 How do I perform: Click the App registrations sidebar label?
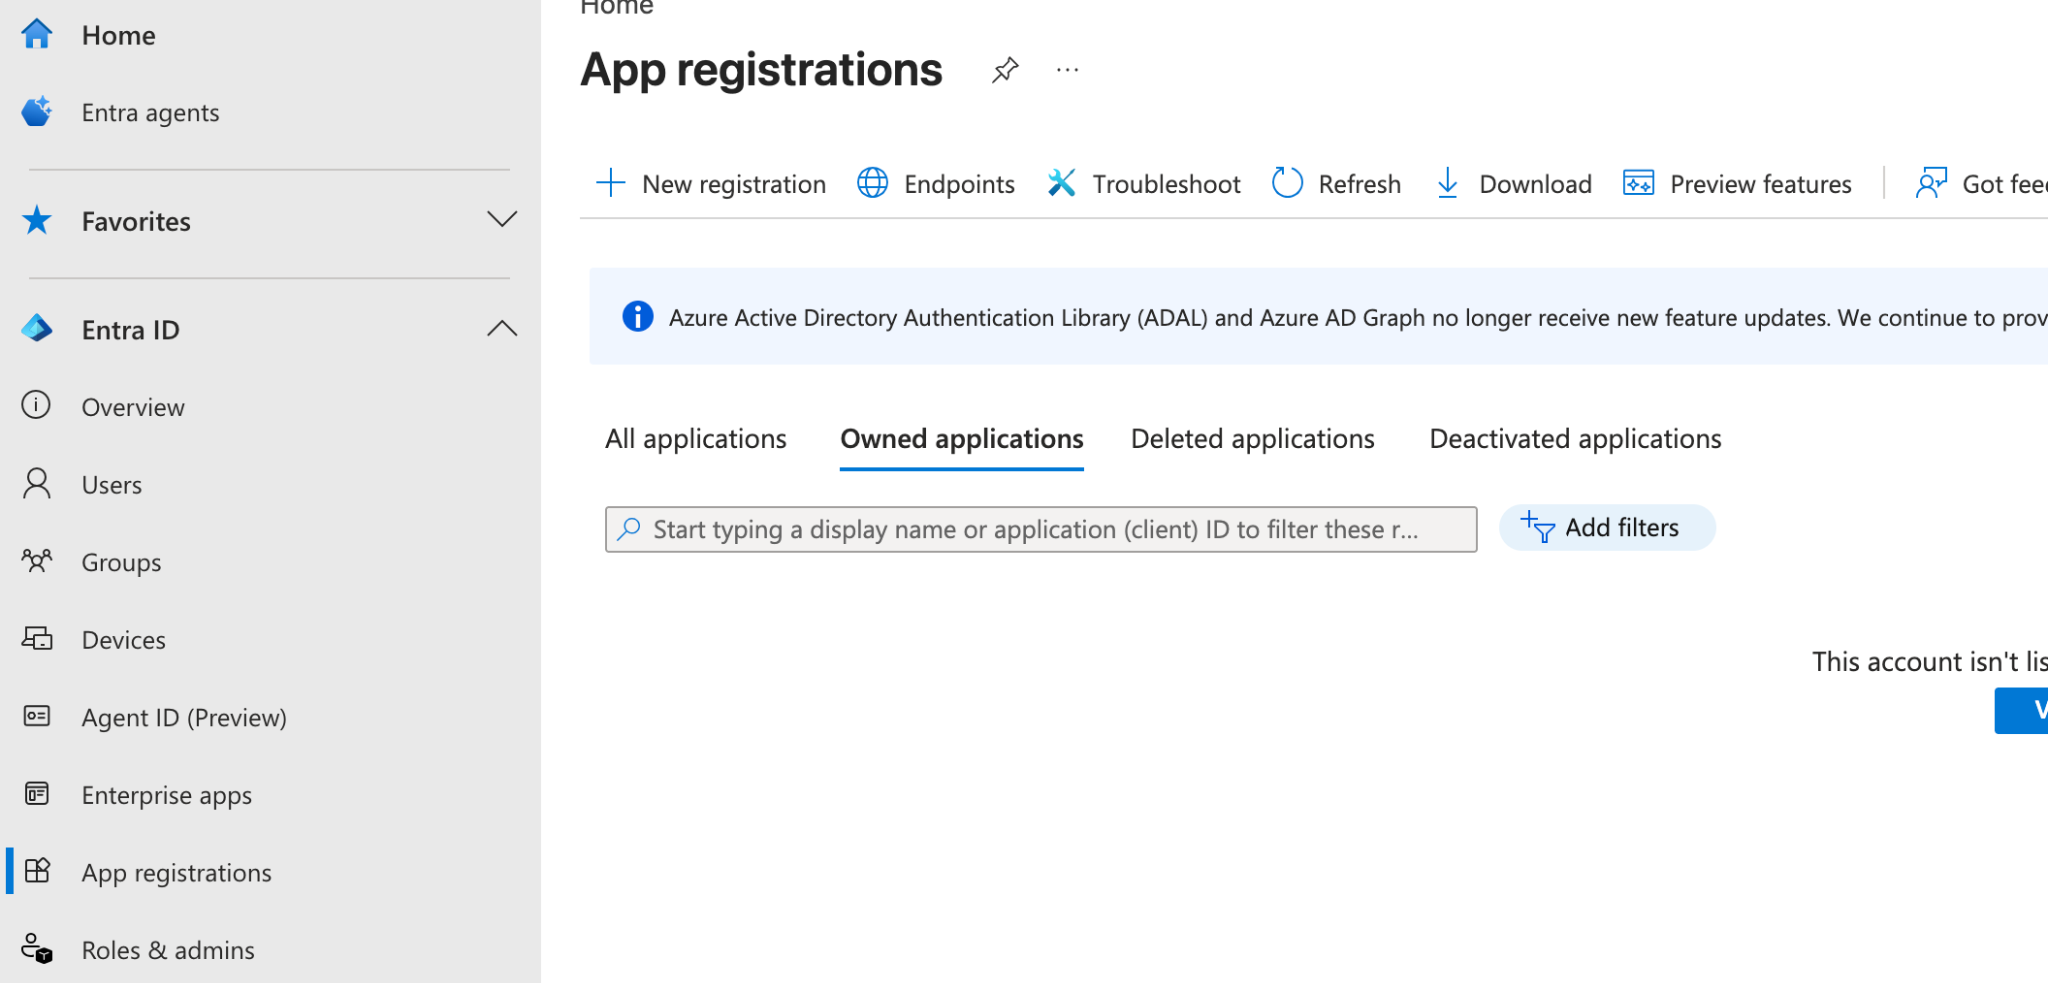point(177,873)
